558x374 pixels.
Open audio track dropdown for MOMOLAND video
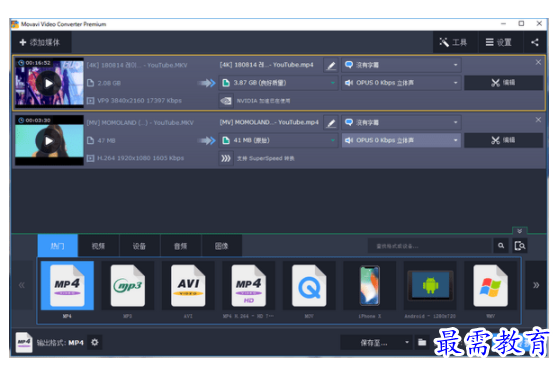coord(401,140)
